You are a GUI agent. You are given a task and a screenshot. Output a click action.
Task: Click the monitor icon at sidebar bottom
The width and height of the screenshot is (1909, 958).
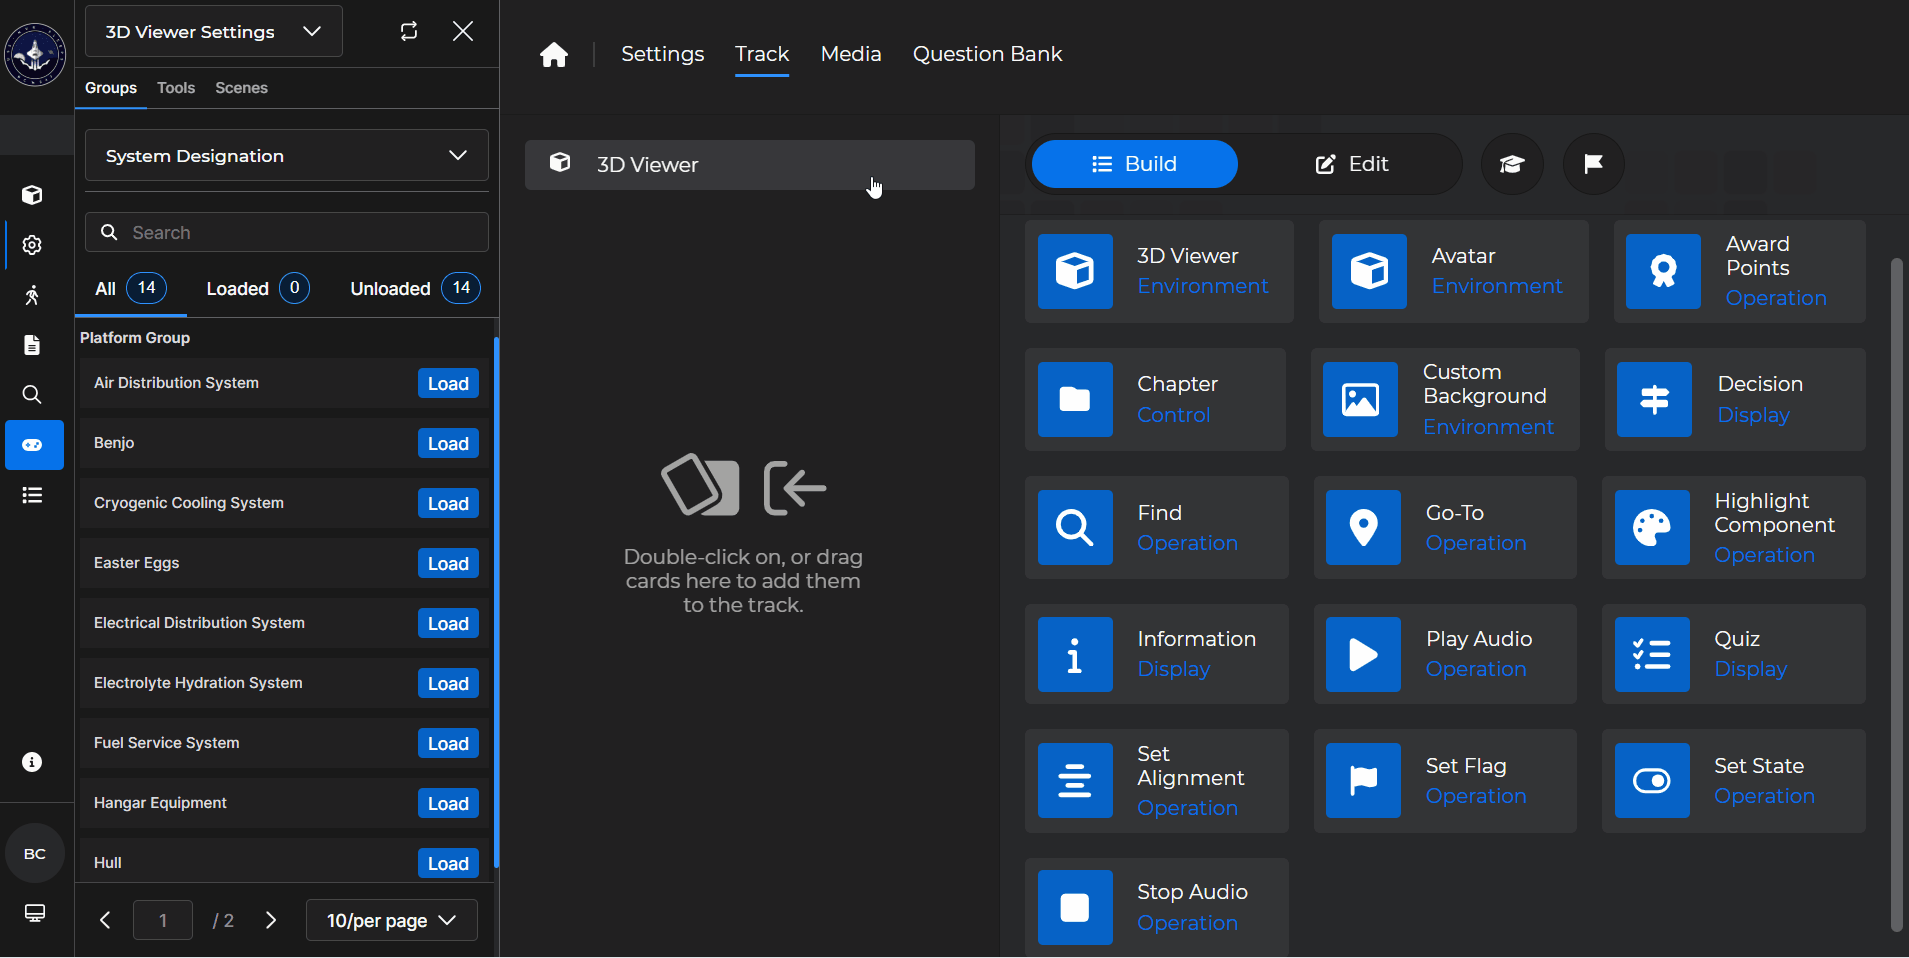tap(35, 913)
